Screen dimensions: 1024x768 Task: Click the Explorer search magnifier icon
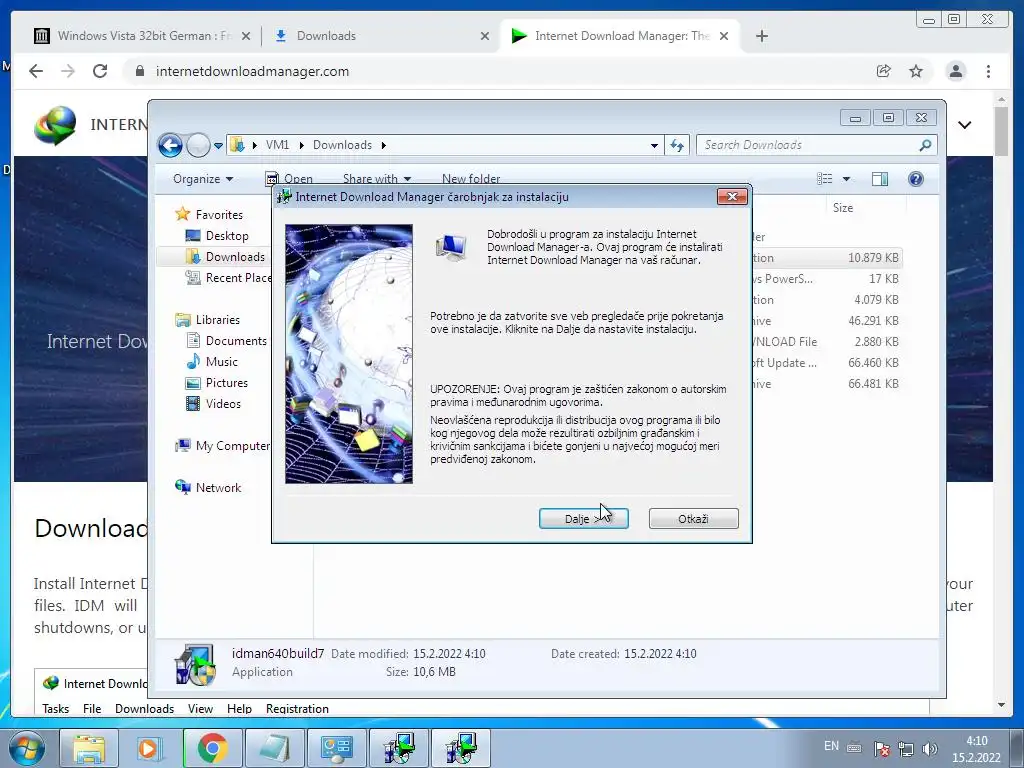tap(925, 145)
